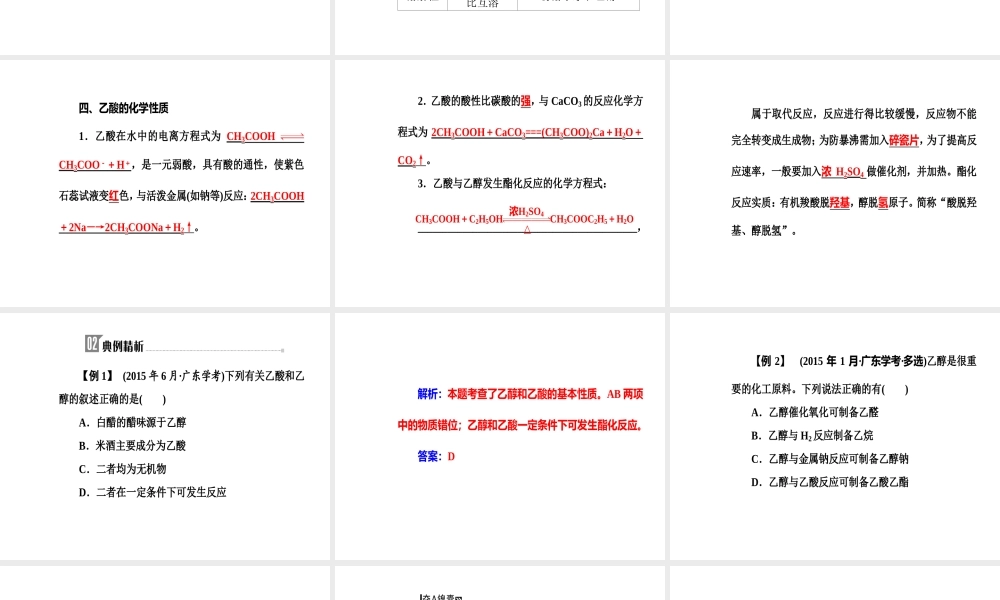Viewport: 1000px width, 600px height.
Task: Expand the 比互溶 table cell
Action: 482,3
